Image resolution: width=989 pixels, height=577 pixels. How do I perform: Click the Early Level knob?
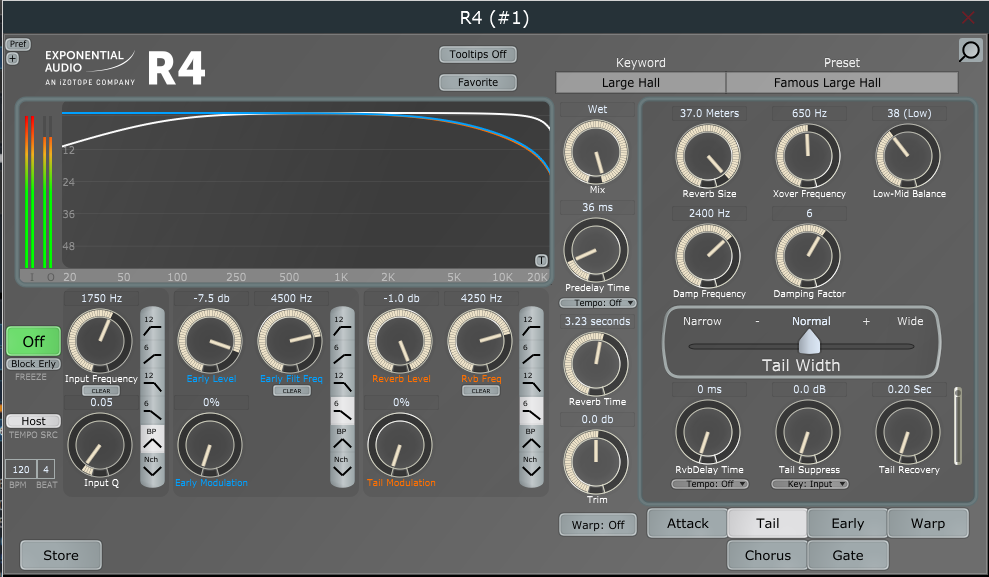210,341
